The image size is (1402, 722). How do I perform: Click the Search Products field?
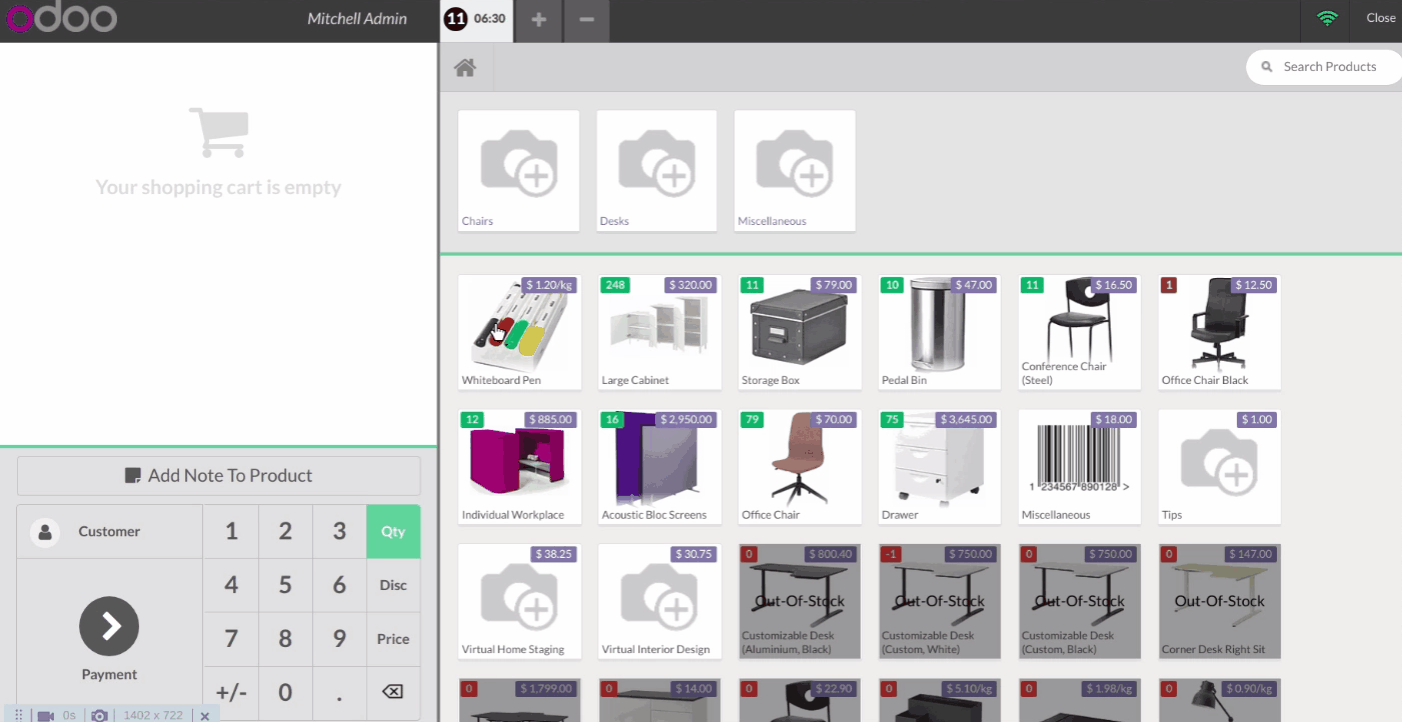point(1329,67)
